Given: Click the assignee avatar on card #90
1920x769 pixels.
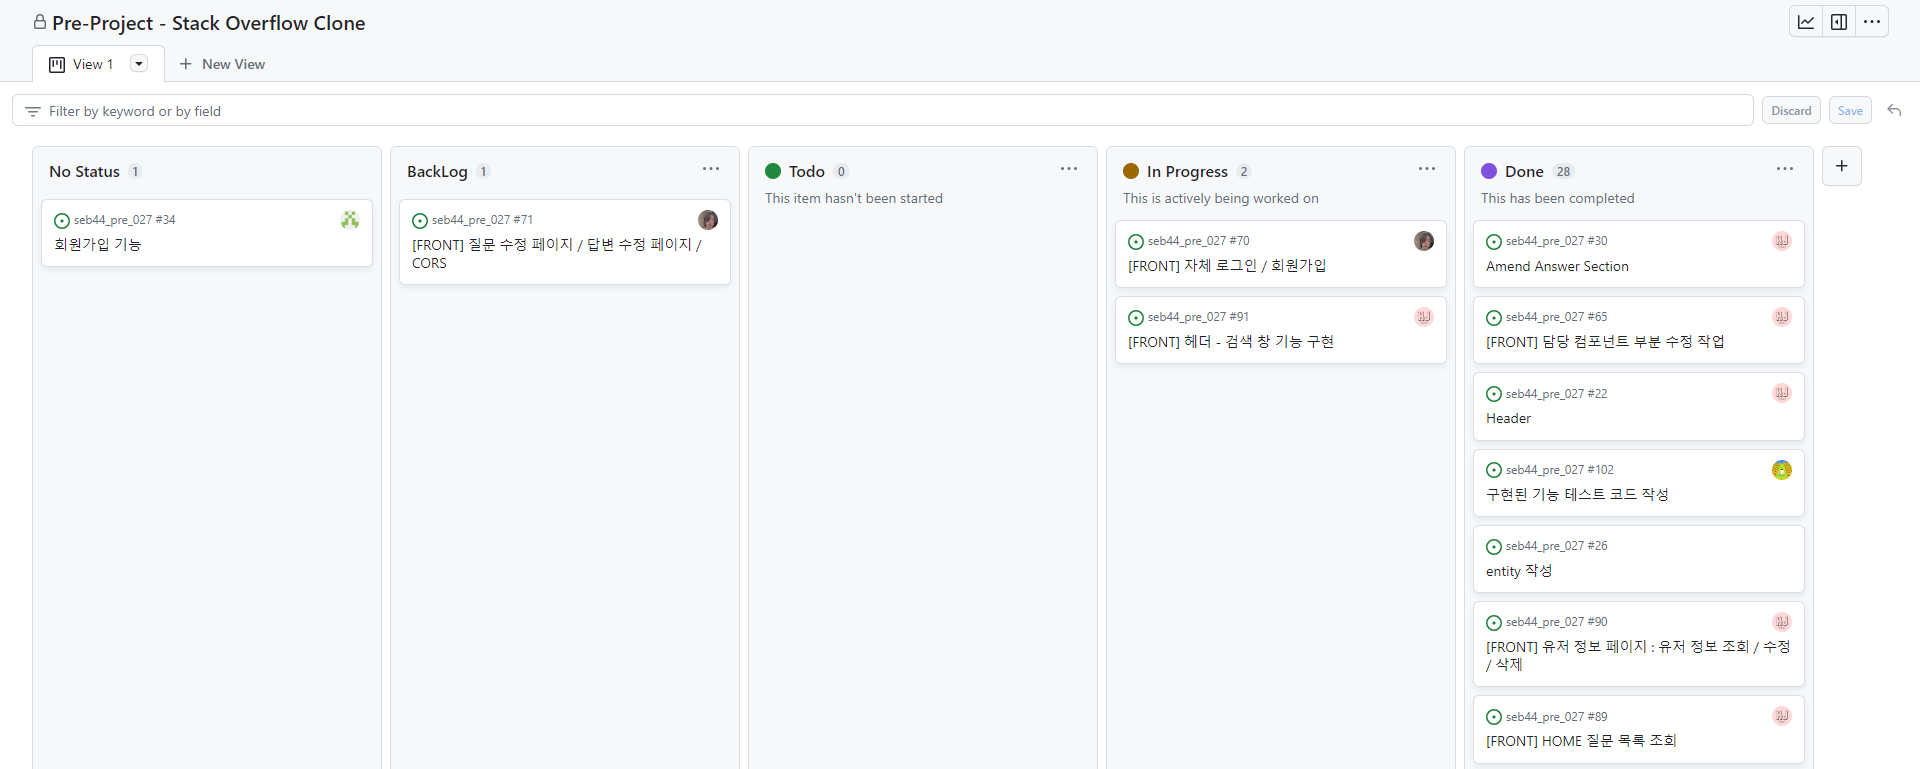Looking at the screenshot, I should point(1782,622).
